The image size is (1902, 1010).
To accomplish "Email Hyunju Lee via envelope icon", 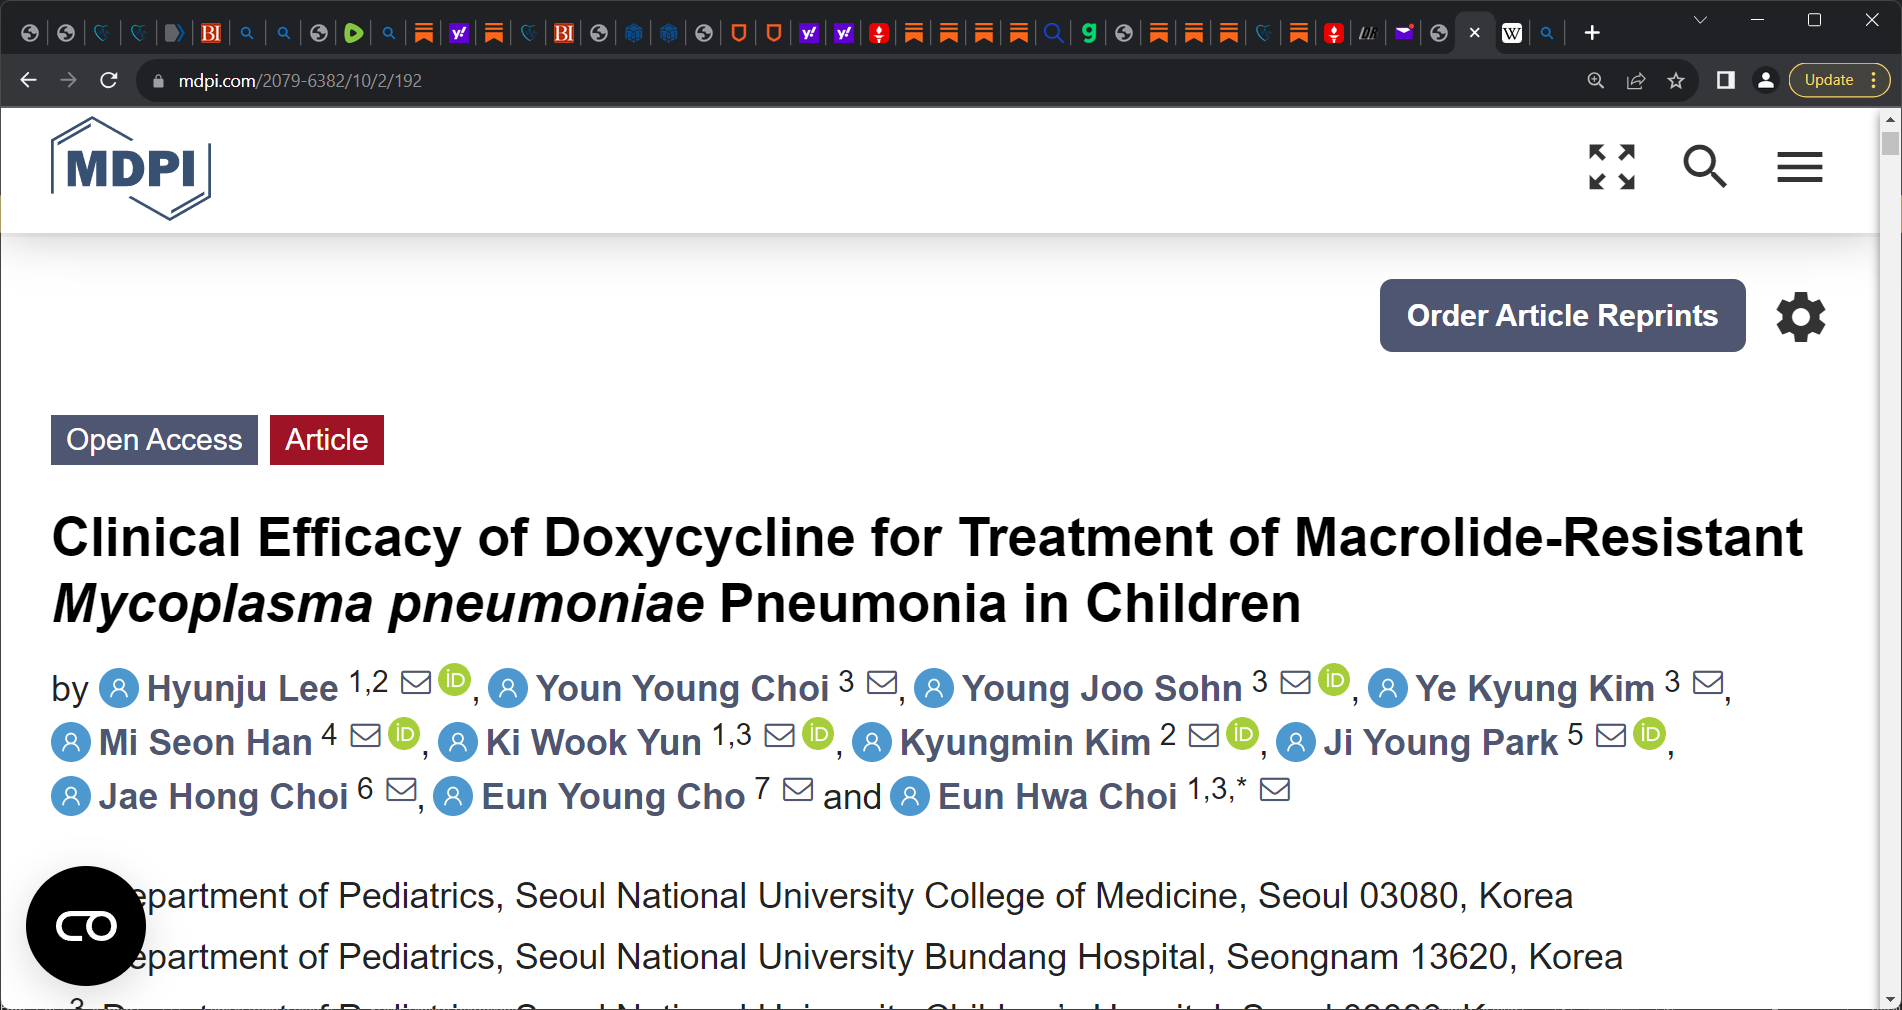I will pos(413,683).
